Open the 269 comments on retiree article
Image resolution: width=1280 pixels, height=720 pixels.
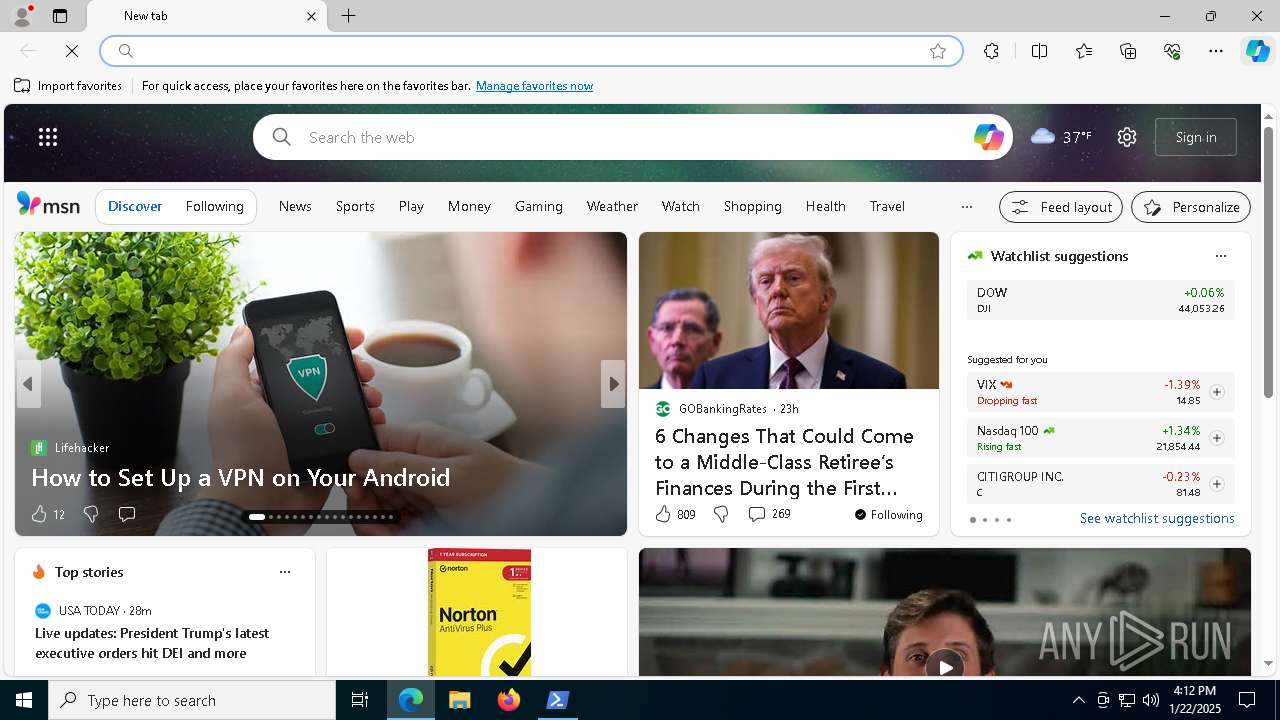click(769, 514)
